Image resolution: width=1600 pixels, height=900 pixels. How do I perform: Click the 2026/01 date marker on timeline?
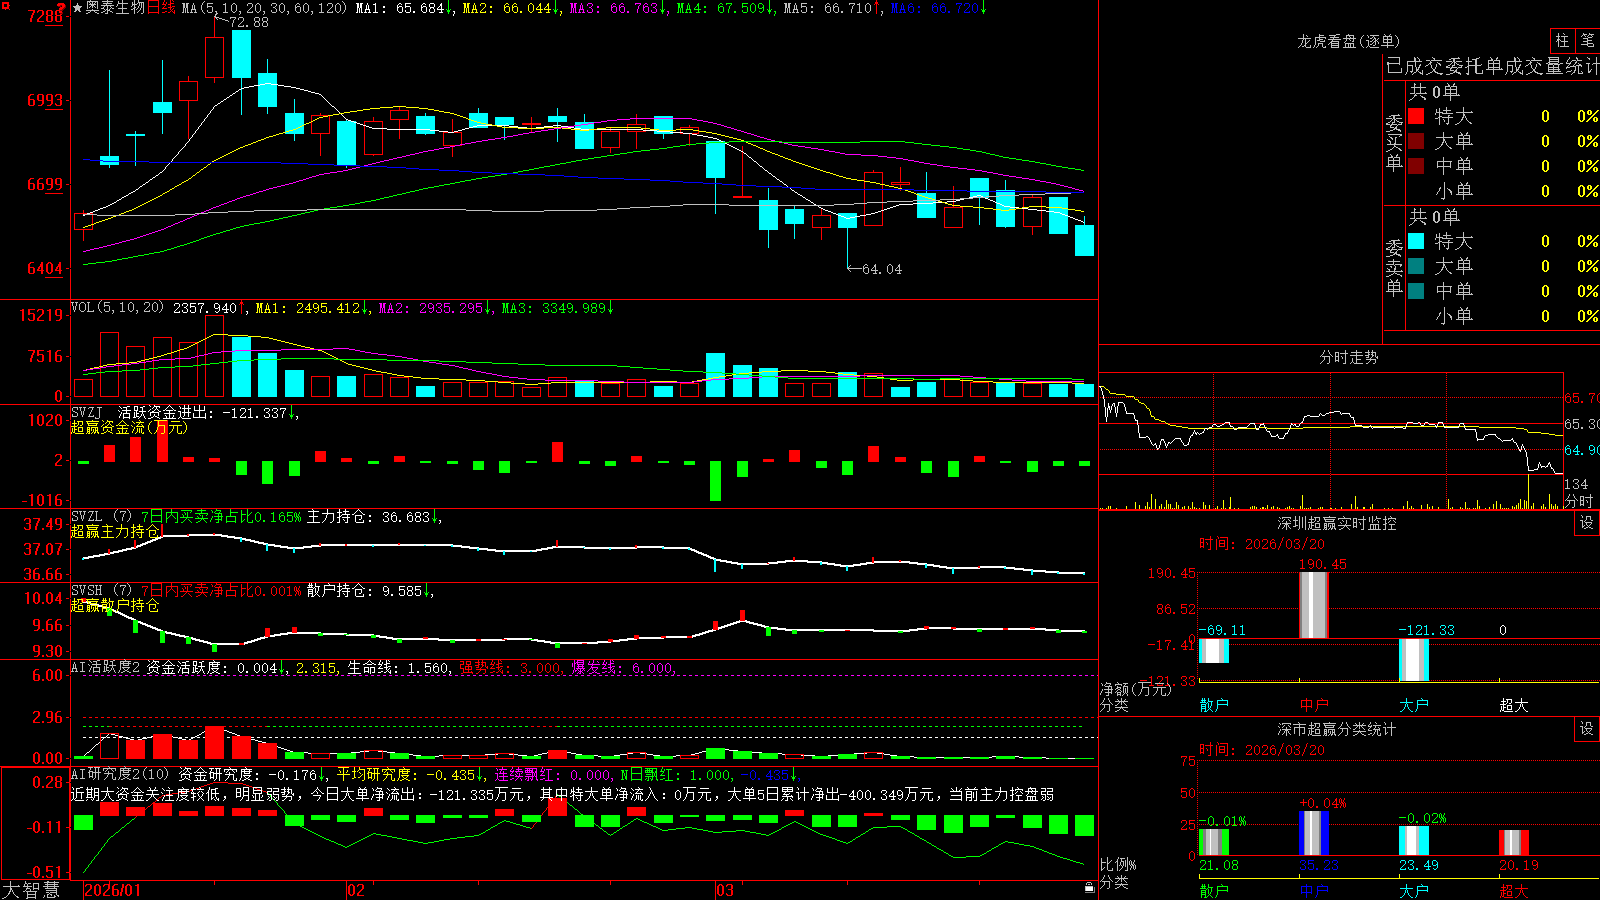(x=113, y=890)
